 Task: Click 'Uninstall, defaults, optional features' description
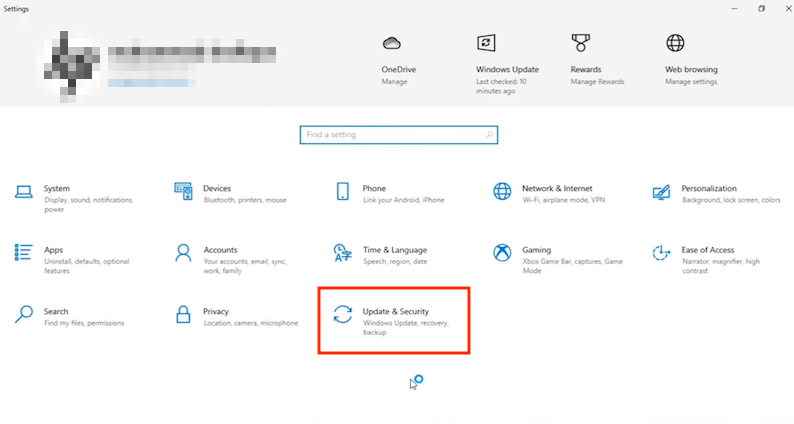coord(87,266)
